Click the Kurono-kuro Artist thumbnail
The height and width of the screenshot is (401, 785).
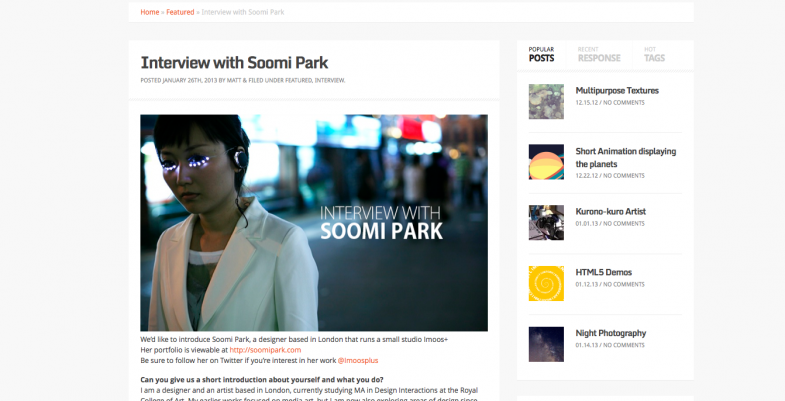(546, 222)
